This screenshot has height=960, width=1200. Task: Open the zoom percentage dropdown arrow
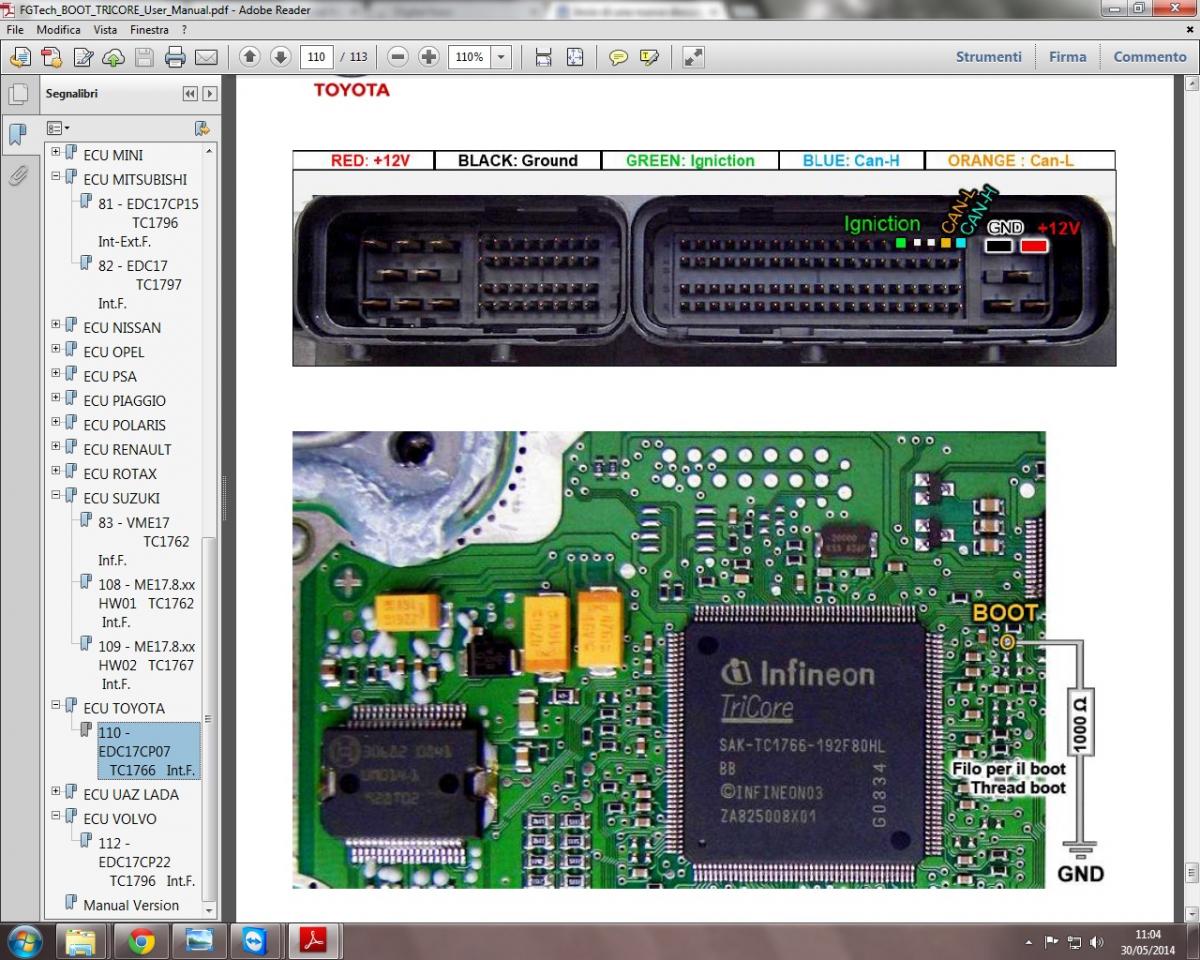point(501,57)
